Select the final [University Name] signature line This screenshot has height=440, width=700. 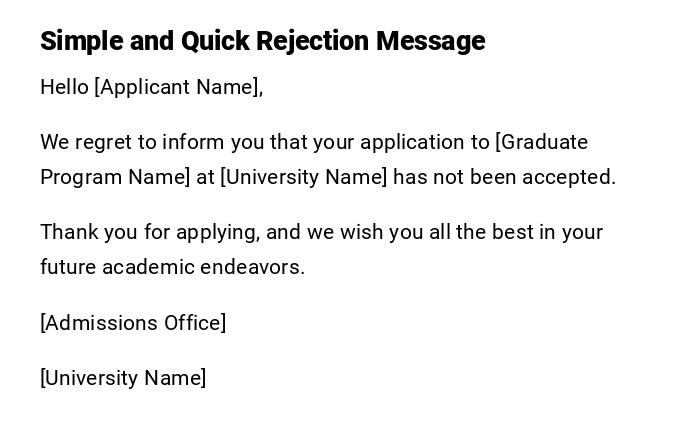click(x=123, y=378)
